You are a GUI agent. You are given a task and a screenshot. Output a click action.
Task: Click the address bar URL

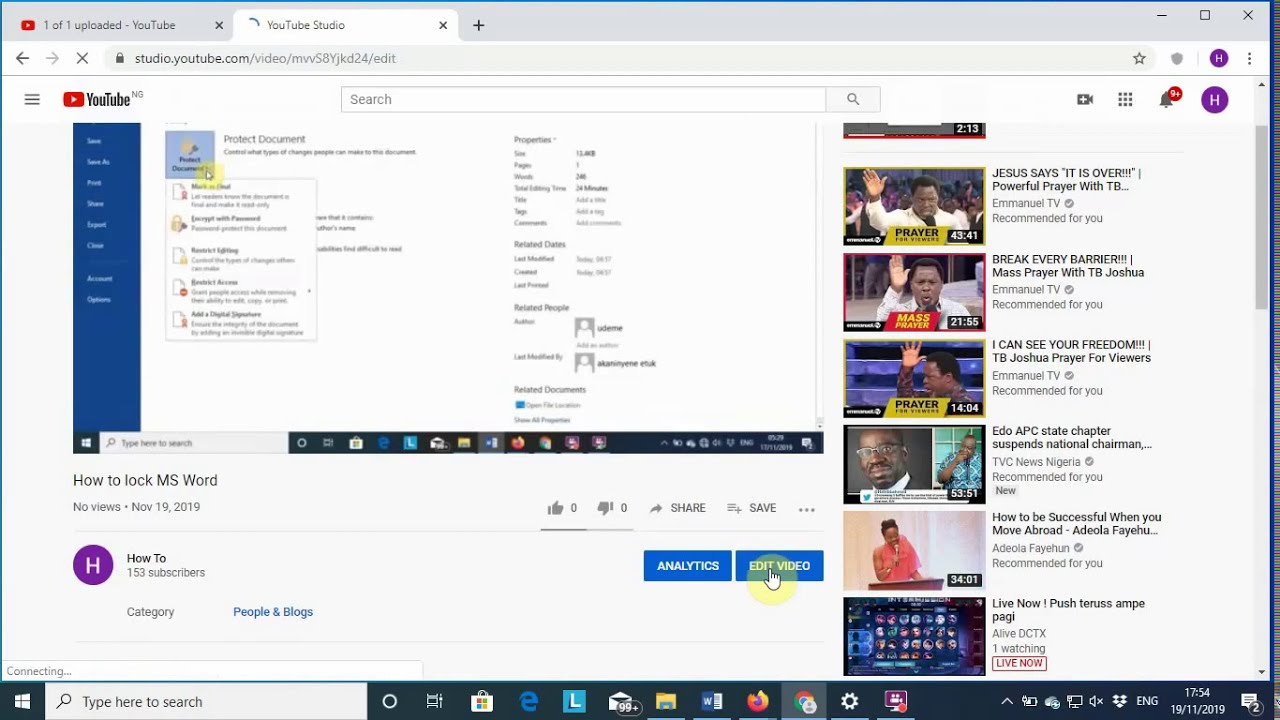[265, 58]
